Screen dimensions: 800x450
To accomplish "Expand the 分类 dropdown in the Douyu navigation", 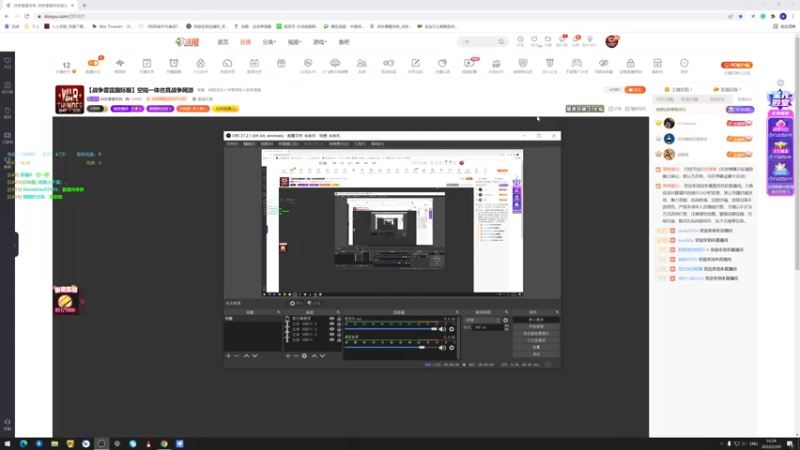I will click(269, 42).
